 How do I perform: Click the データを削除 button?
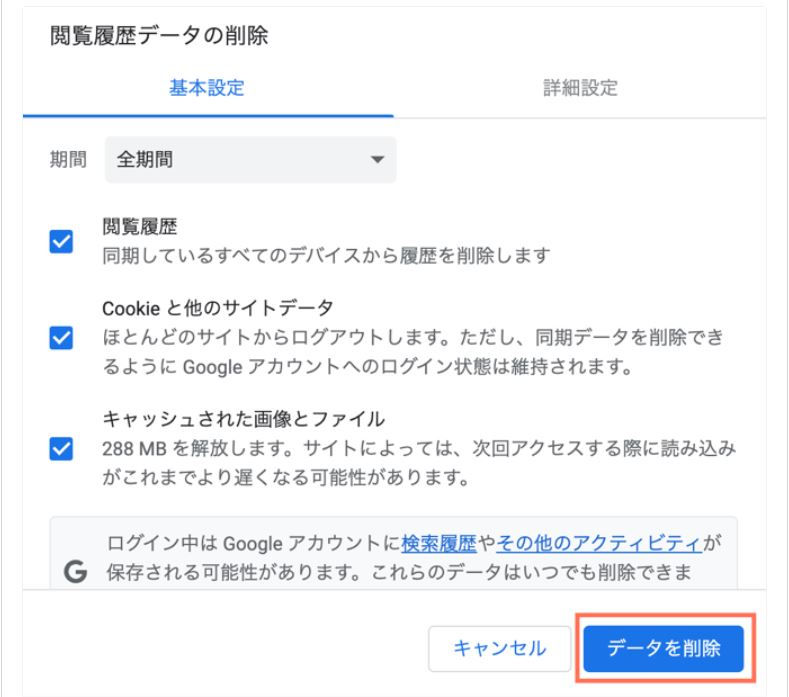point(664,648)
